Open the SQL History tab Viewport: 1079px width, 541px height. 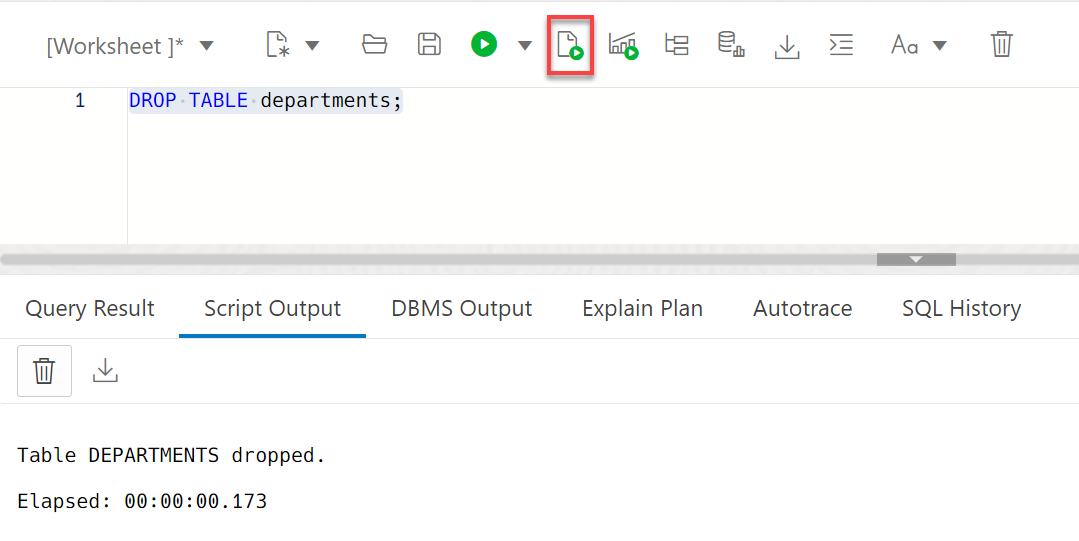[x=961, y=309]
